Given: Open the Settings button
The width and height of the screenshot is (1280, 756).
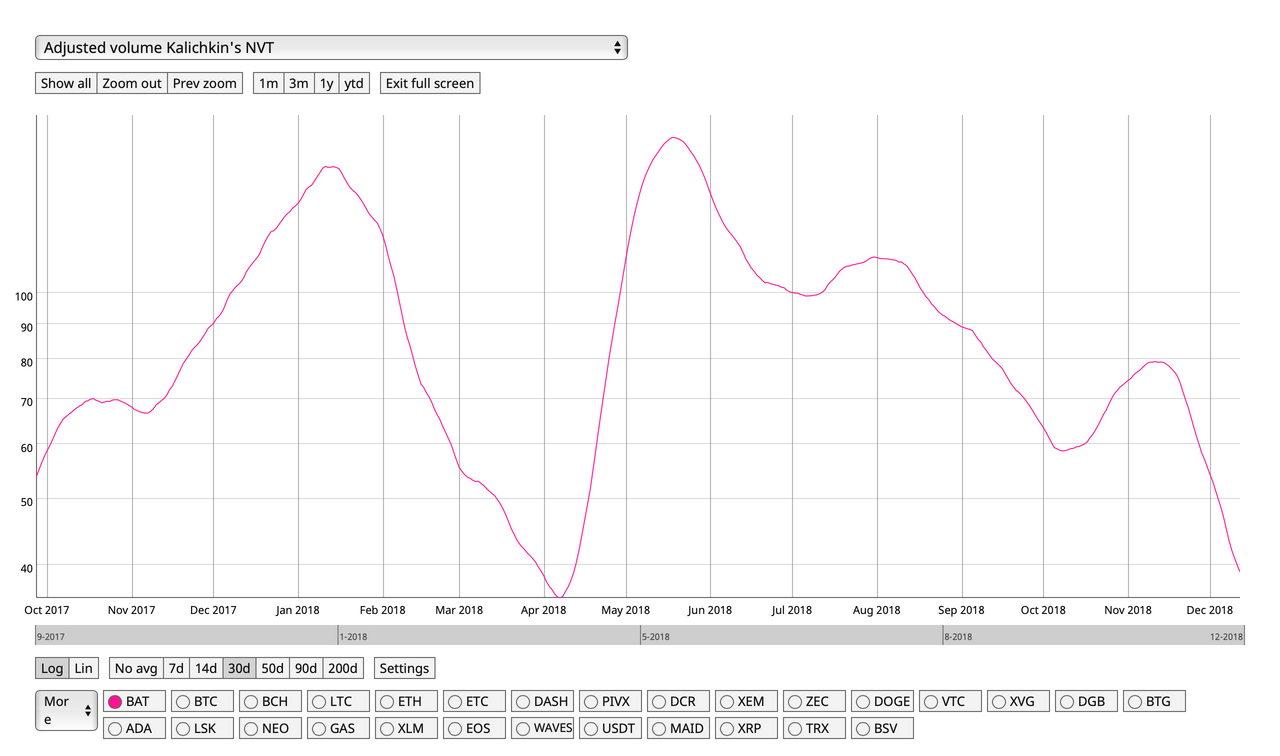Looking at the screenshot, I should point(404,668).
